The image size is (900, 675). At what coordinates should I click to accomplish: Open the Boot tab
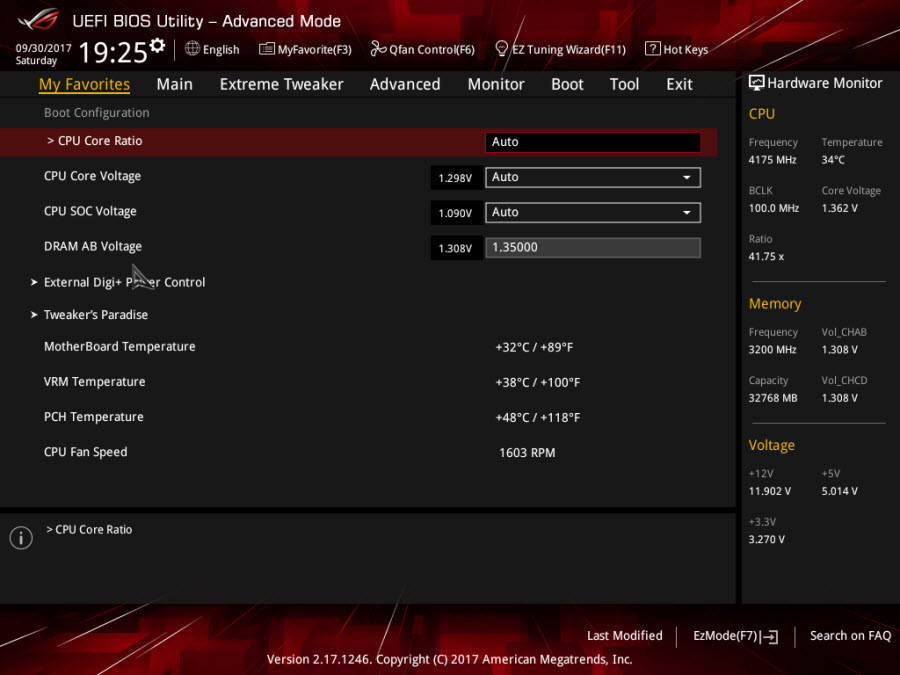(x=567, y=84)
